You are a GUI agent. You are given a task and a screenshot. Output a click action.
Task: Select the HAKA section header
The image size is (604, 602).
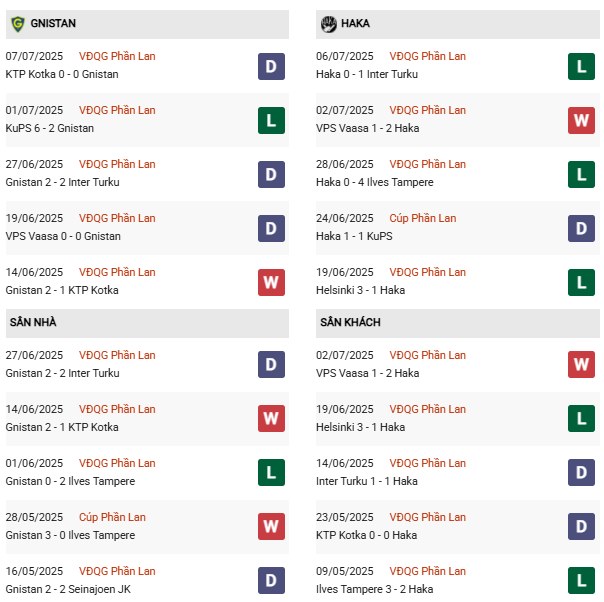(355, 23)
